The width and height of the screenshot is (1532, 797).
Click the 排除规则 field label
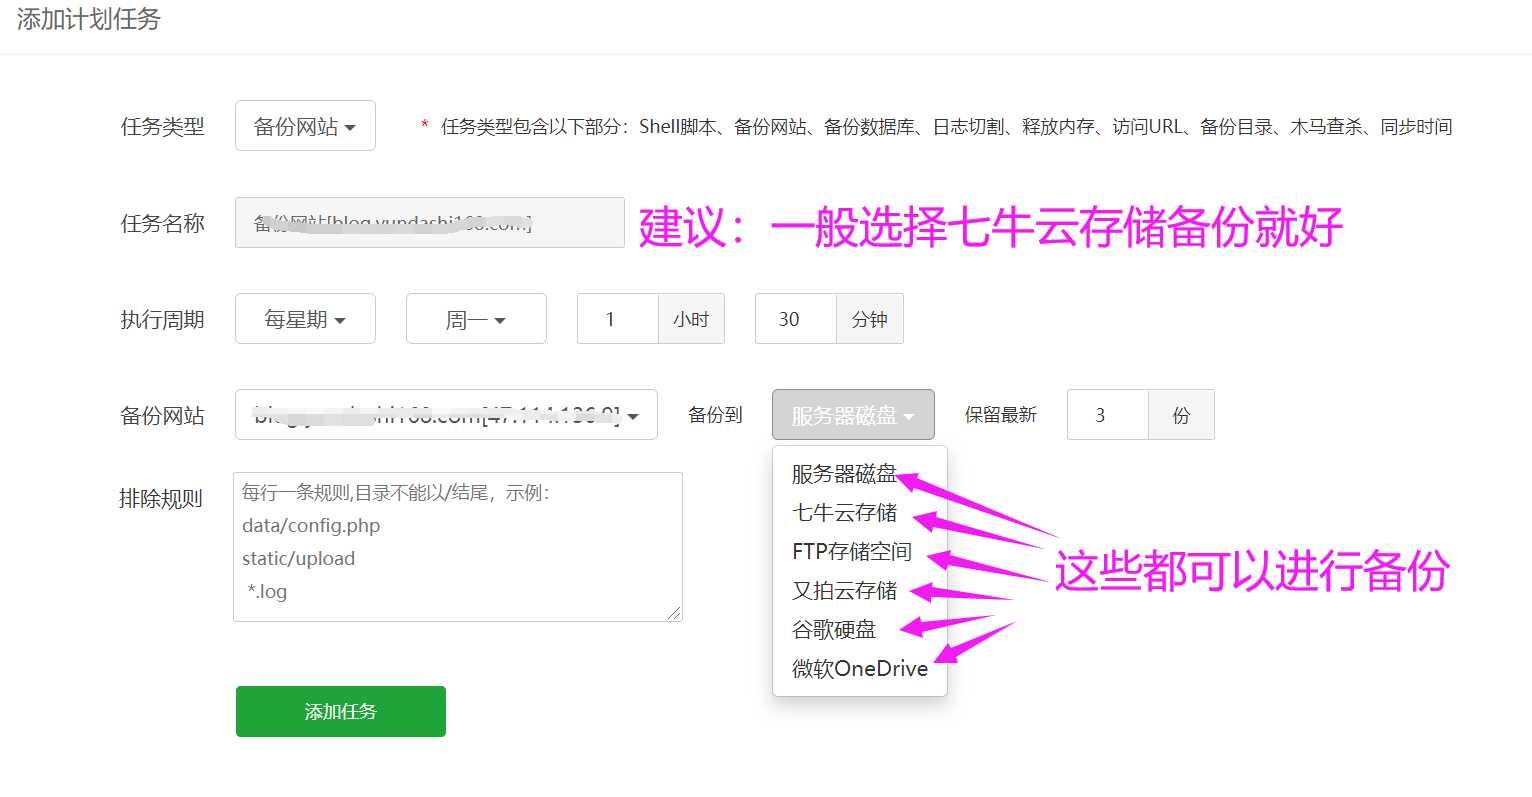161,498
